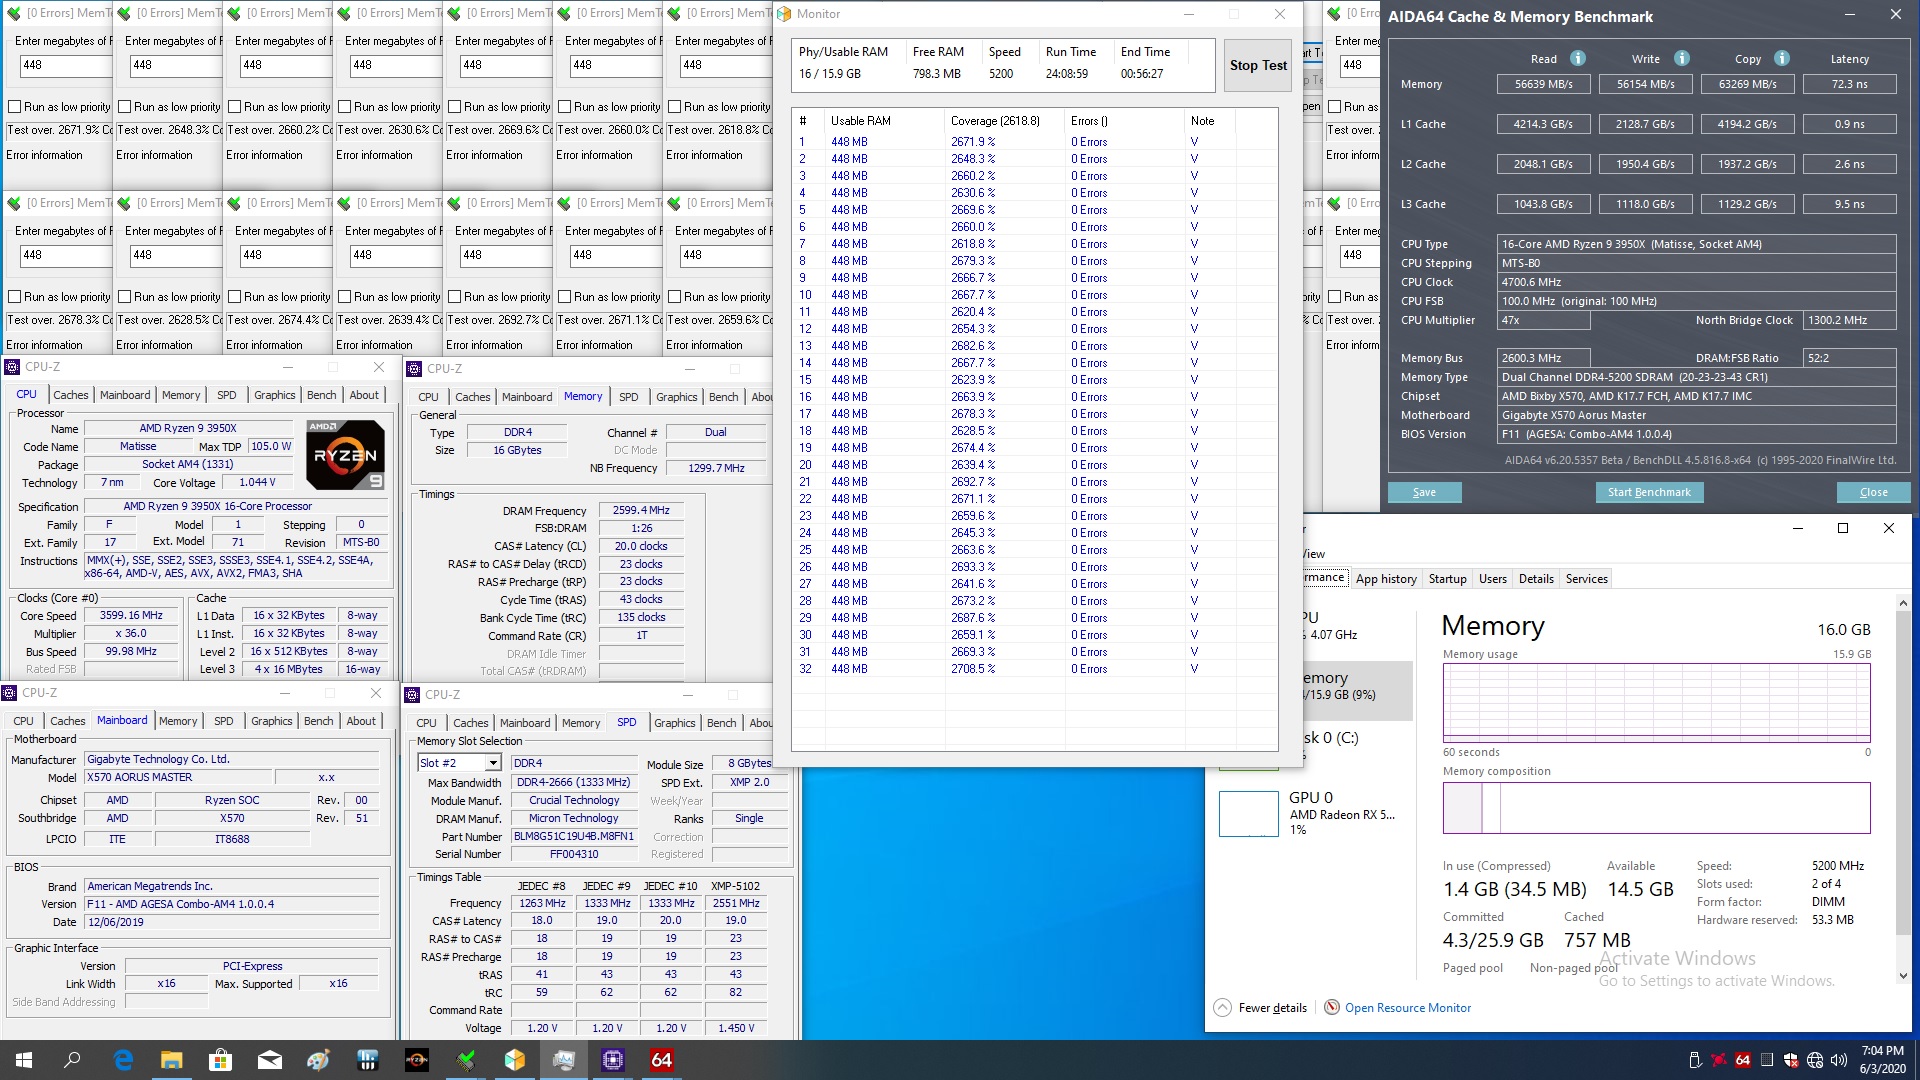Image resolution: width=1920 pixels, height=1080 pixels.
Task: Enable low priority in MemTest at 2630.6%
Action: (x=345, y=107)
